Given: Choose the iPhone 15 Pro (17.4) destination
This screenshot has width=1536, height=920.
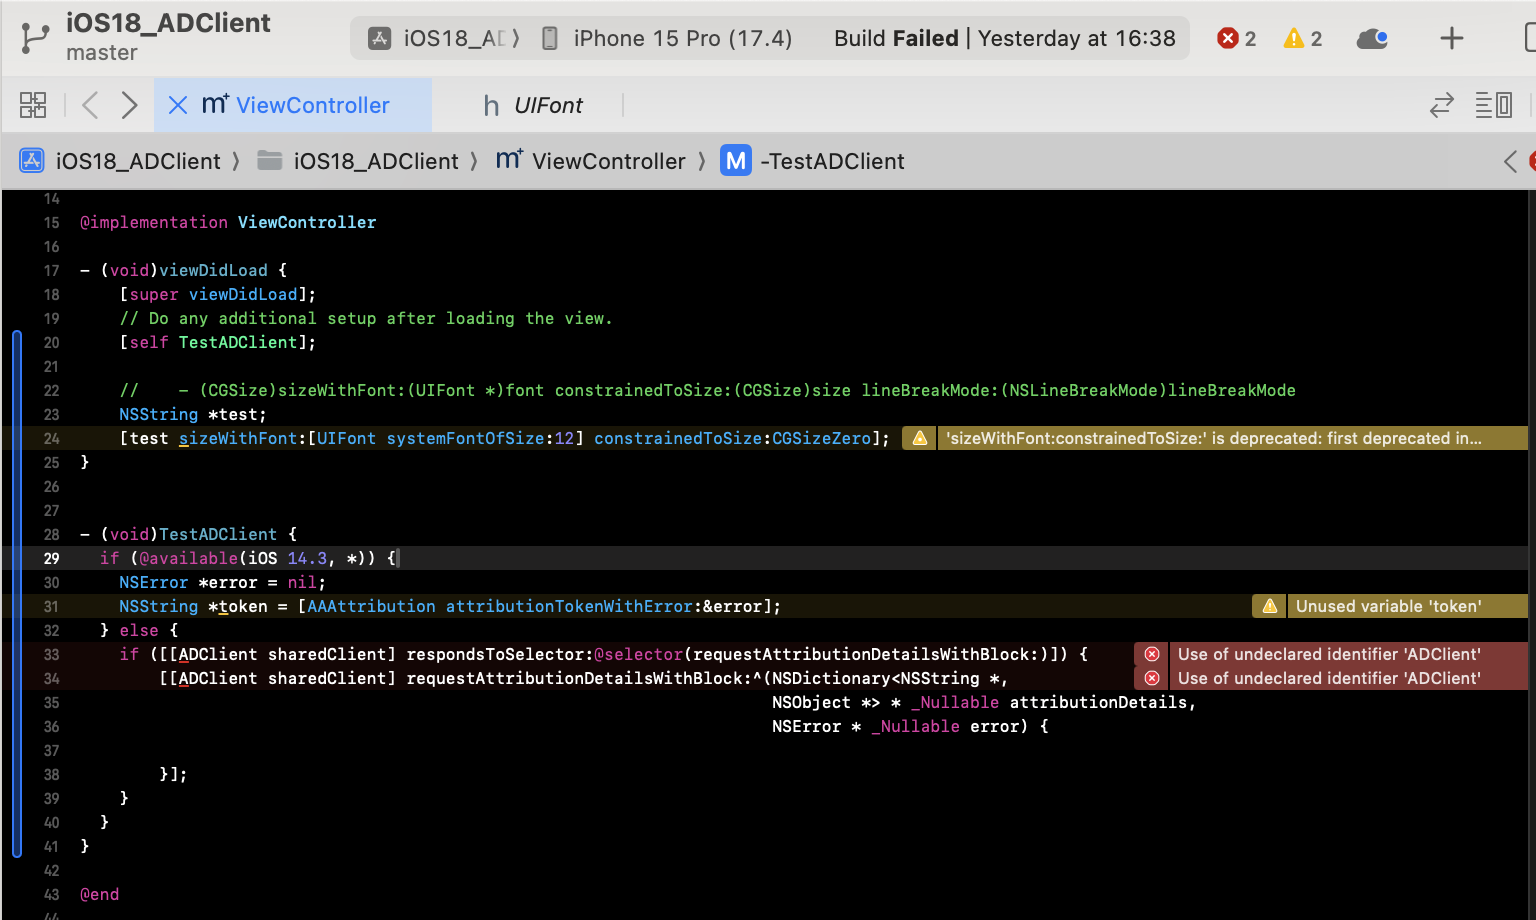Looking at the screenshot, I should (x=667, y=38).
